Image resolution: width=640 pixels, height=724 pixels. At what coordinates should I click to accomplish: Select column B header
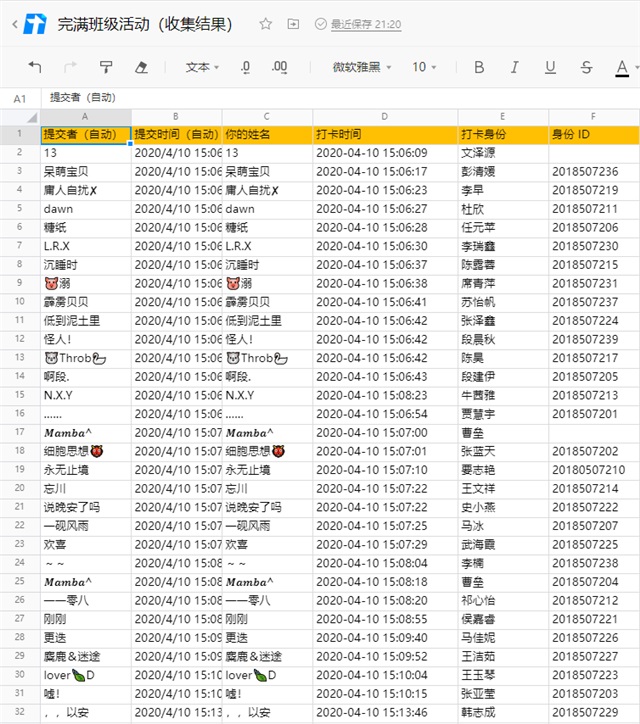click(x=176, y=117)
